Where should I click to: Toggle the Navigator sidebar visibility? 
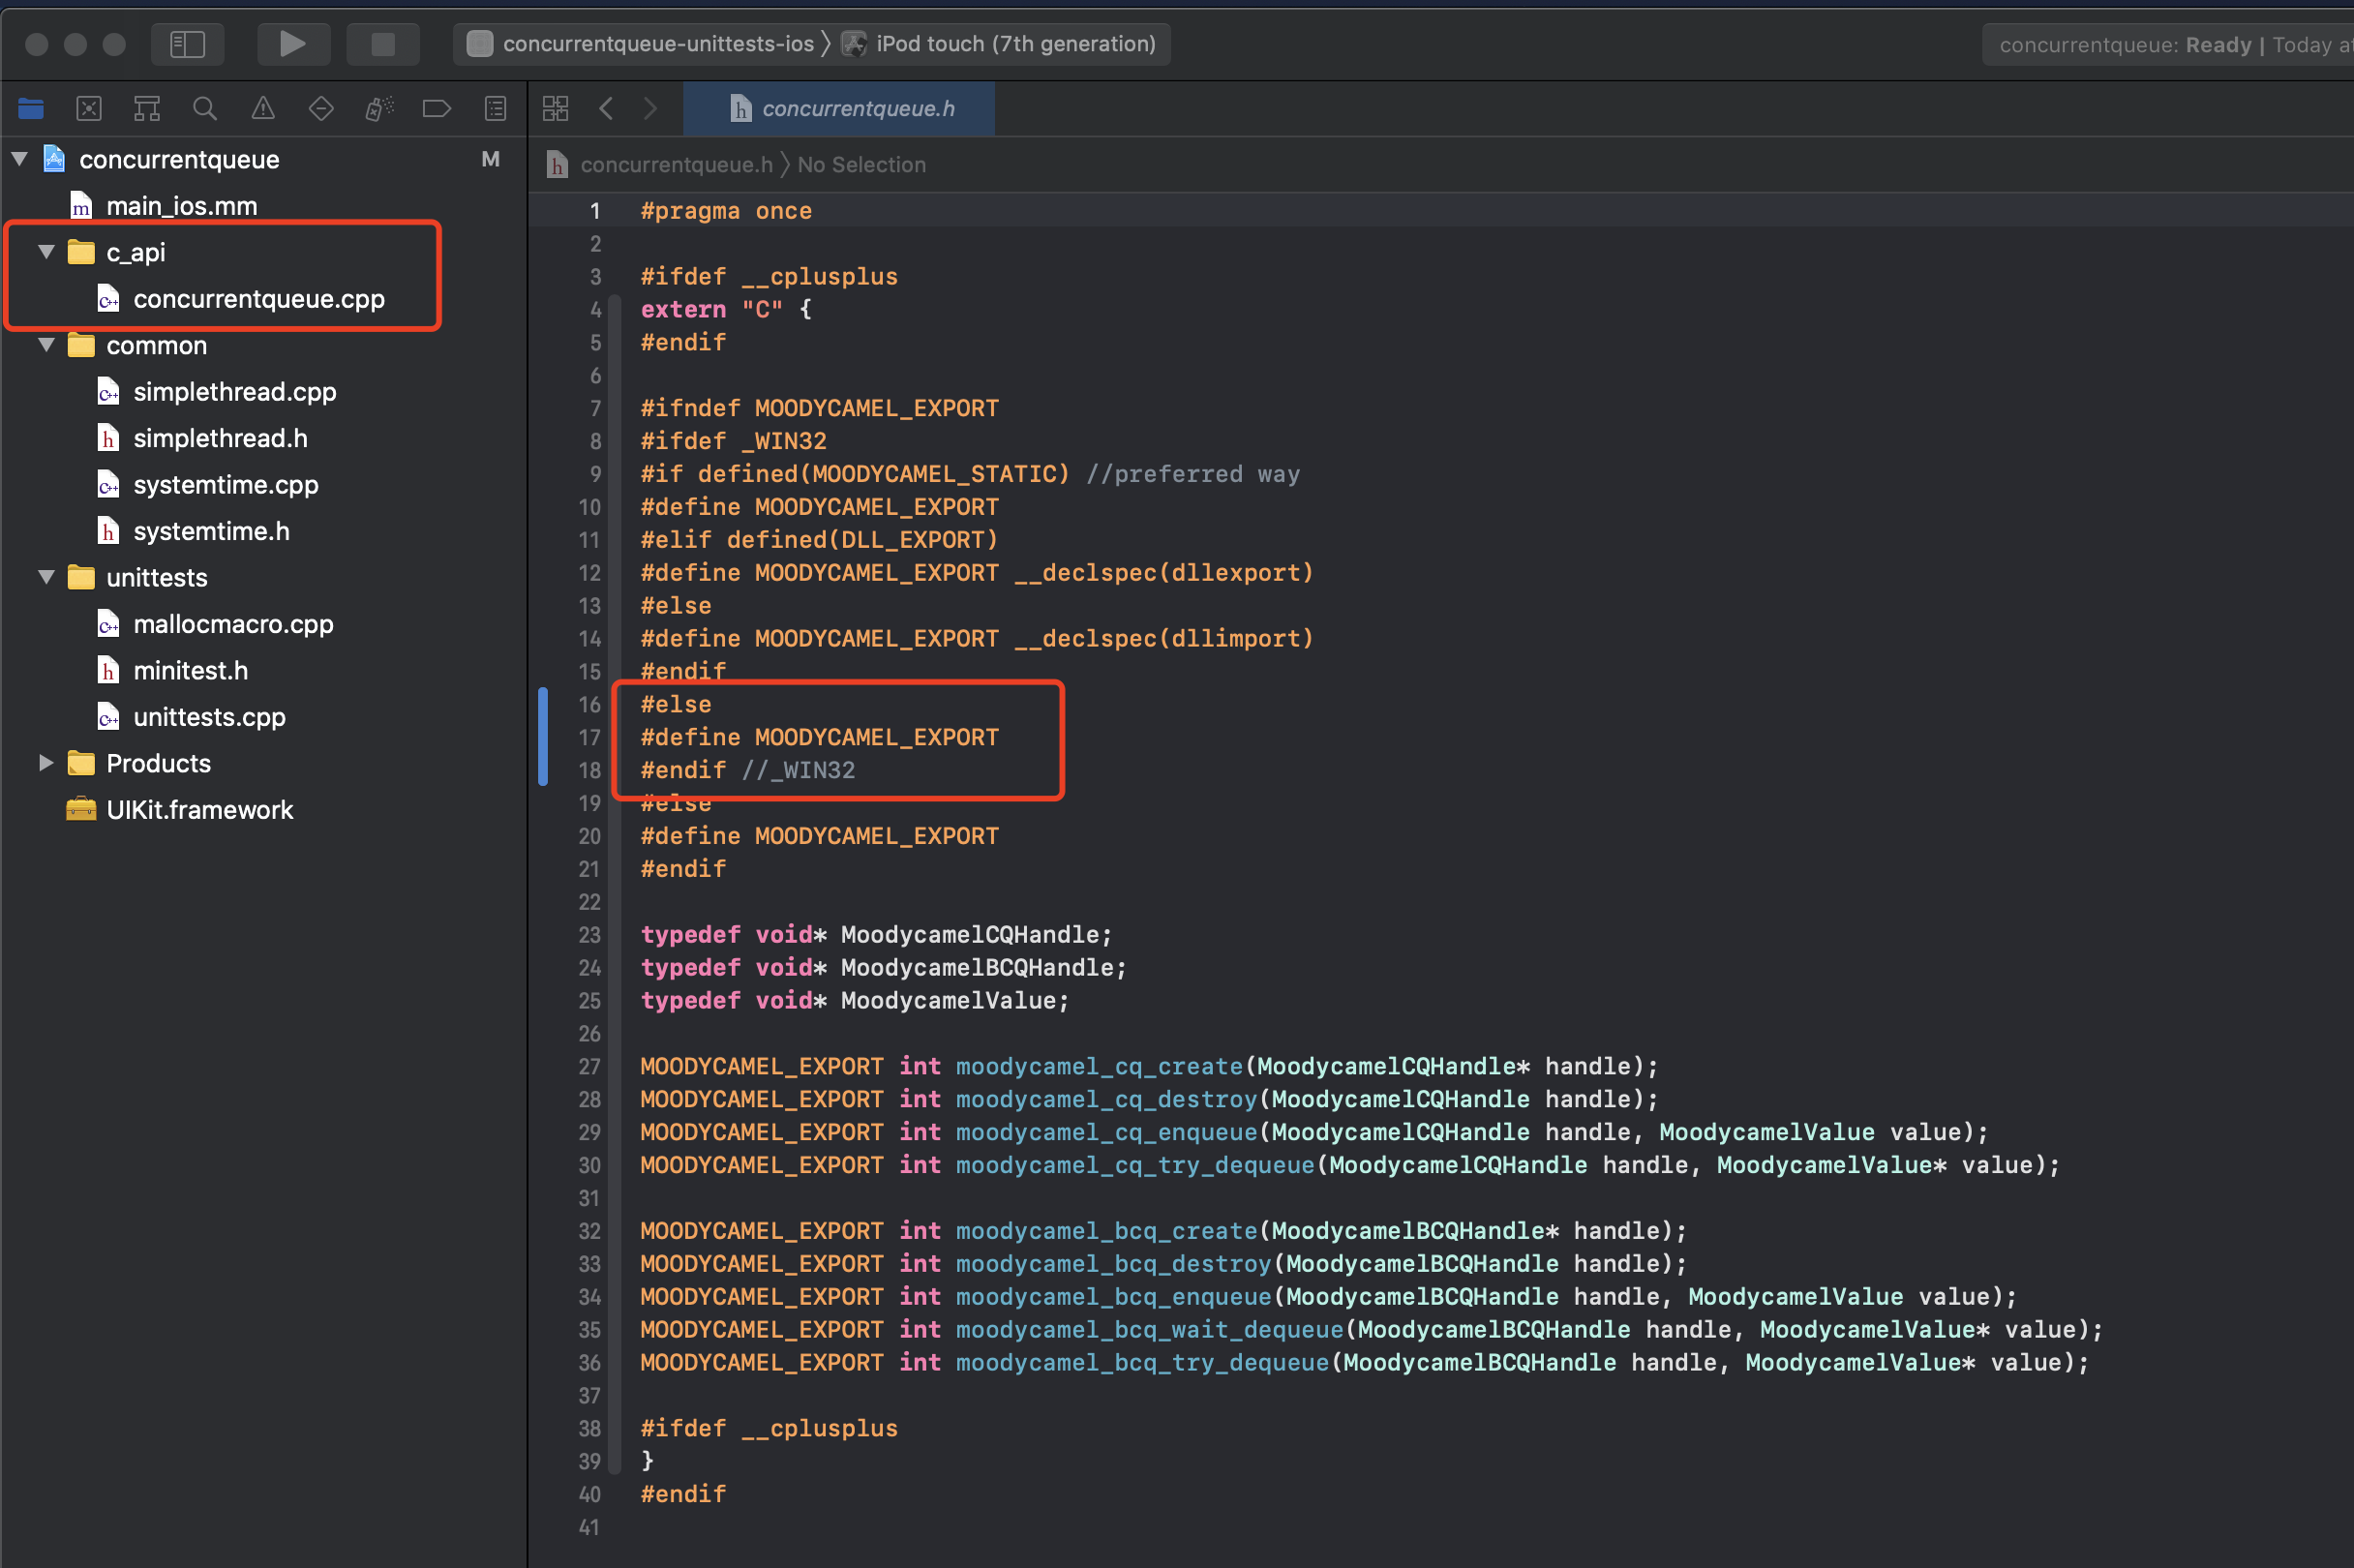point(188,44)
